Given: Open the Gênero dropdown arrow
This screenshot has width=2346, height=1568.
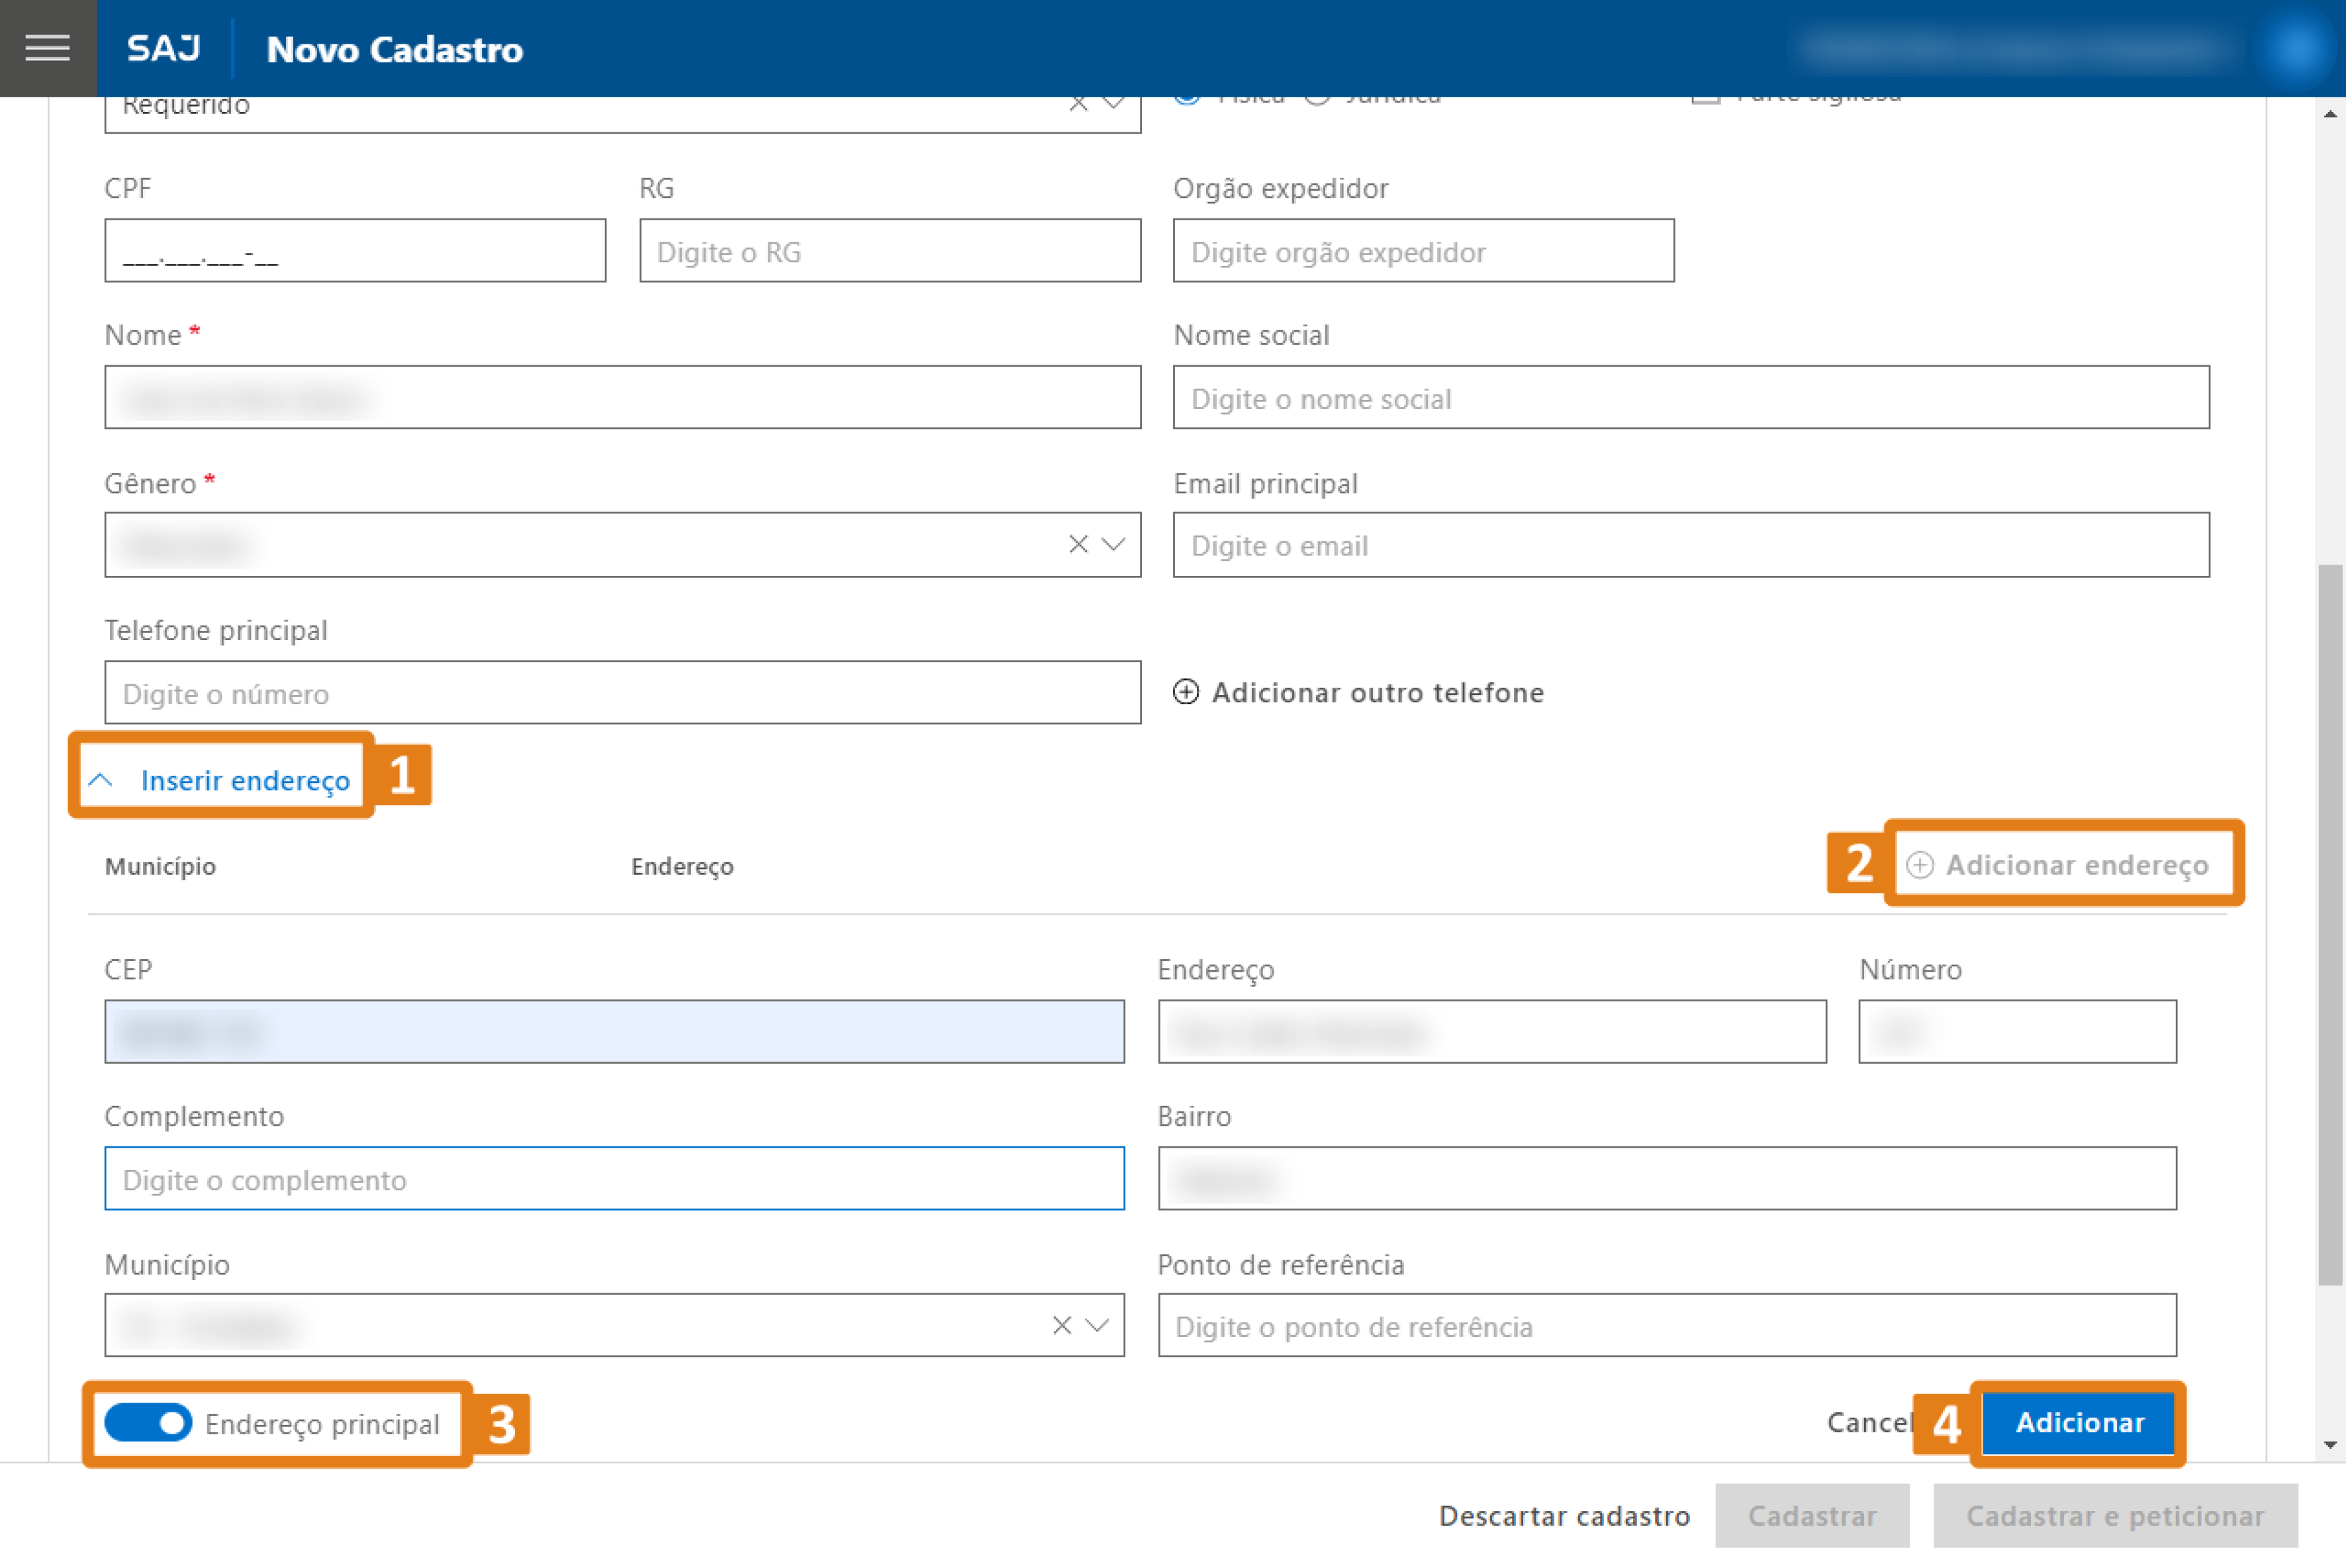Looking at the screenshot, I should tap(1113, 544).
